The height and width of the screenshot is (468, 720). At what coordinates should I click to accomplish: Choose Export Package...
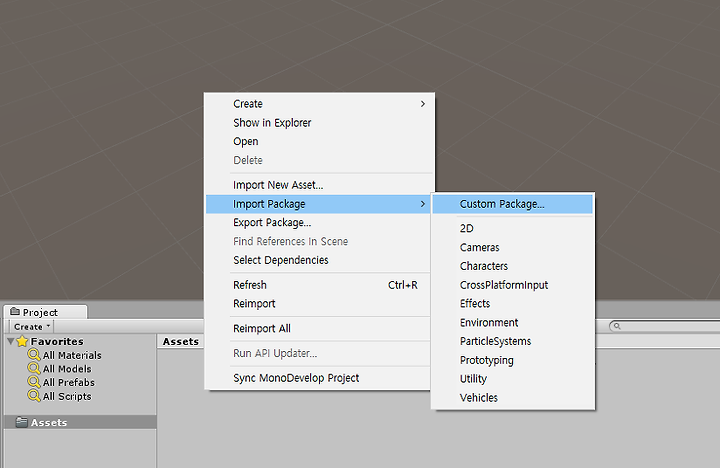click(x=319, y=223)
